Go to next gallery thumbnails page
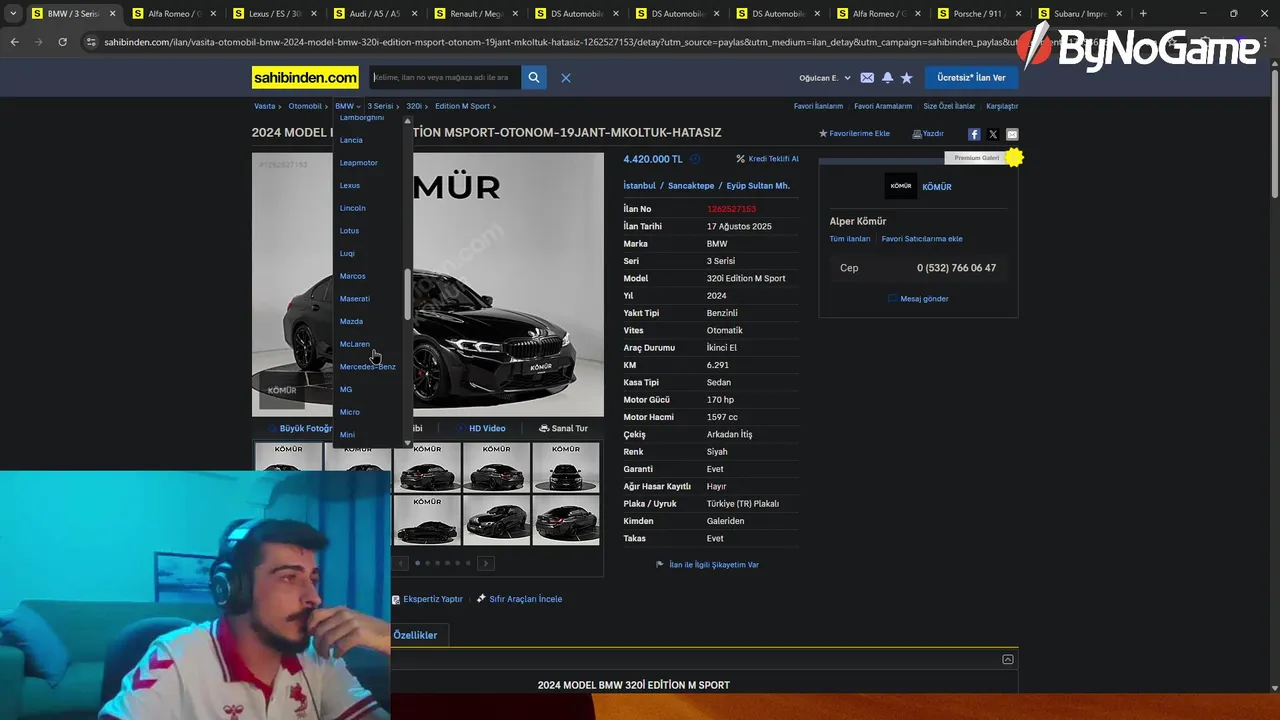 coord(486,563)
